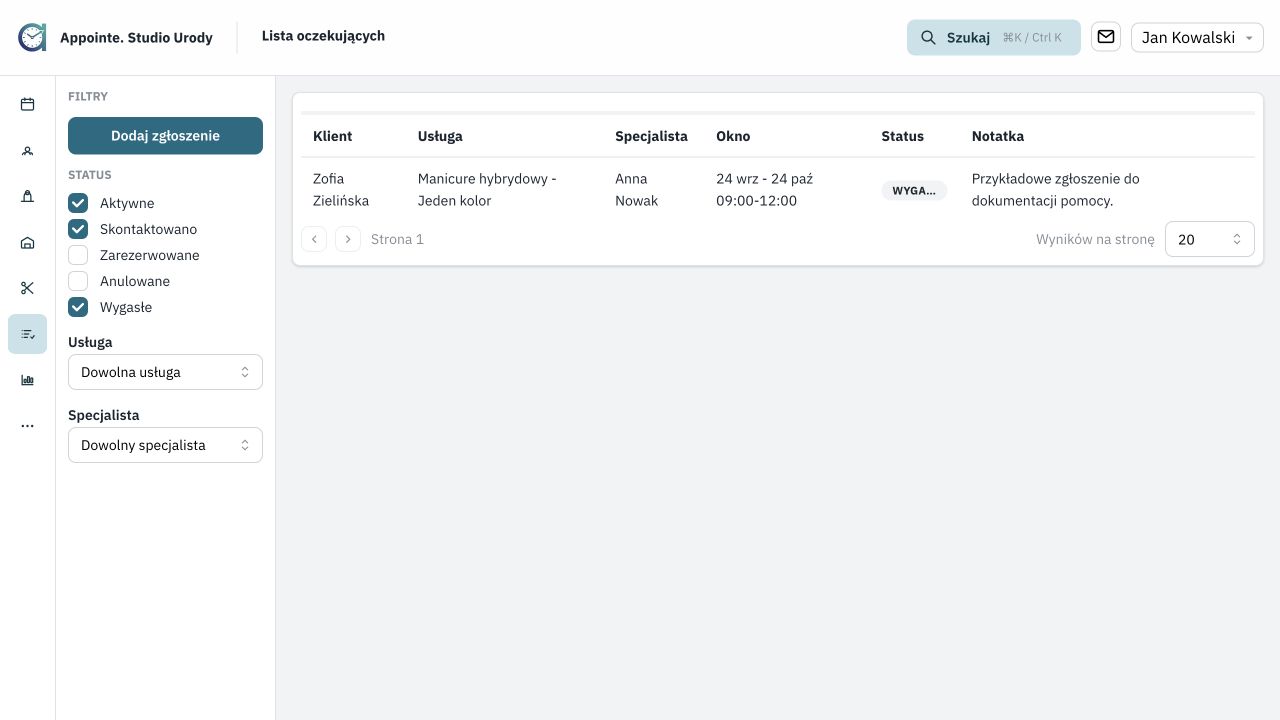
Task: Disable the Wygasłe status filter
Action: tap(78, 307)
